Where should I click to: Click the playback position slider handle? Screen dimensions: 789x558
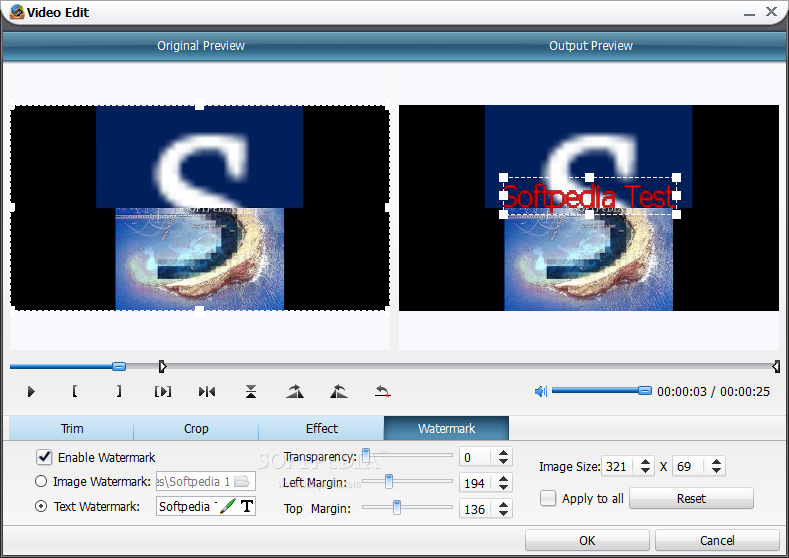tap(119, 366)
